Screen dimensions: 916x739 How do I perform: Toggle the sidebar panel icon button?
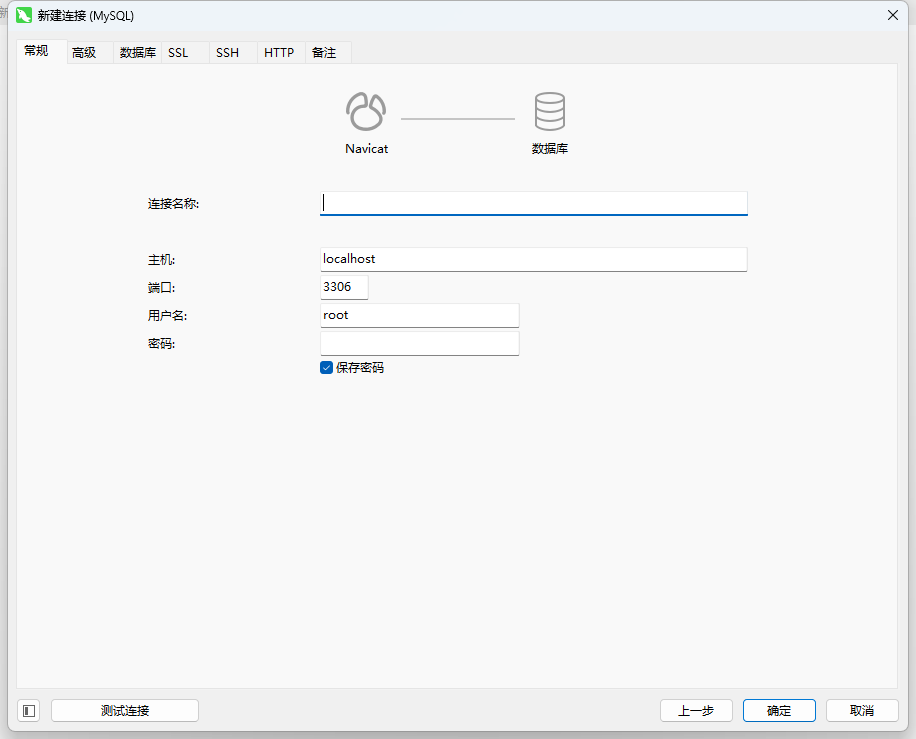click(29, 710)
